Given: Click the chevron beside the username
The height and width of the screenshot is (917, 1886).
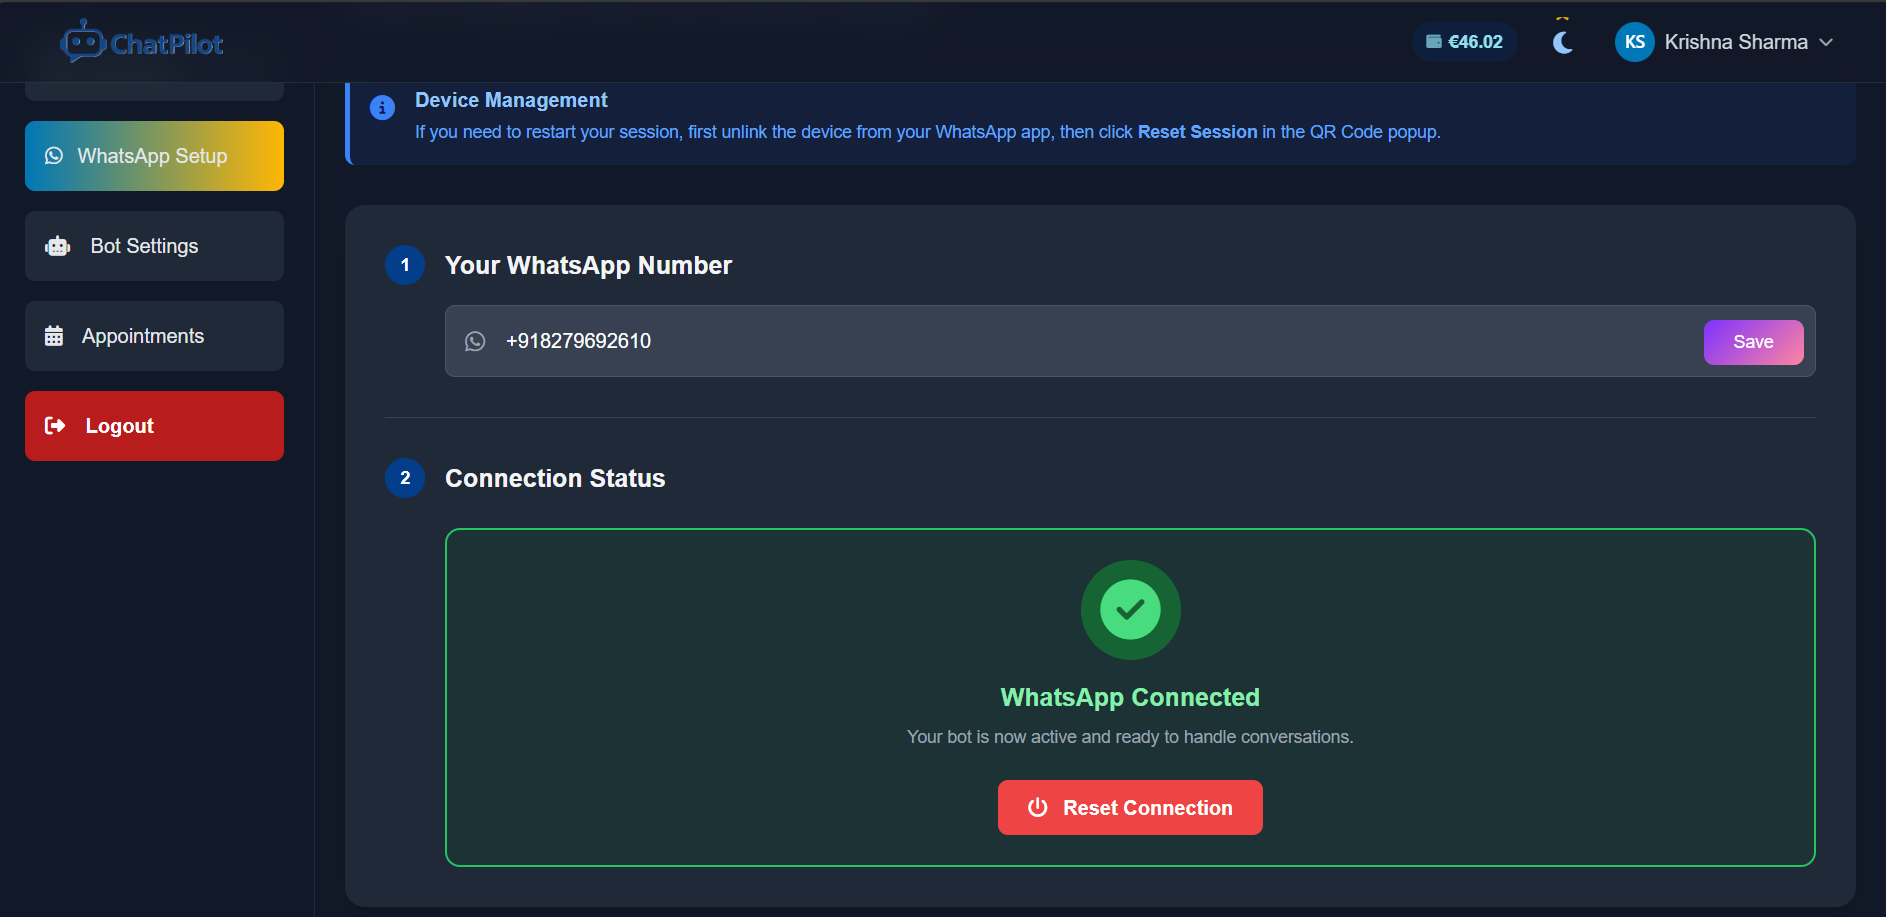Looking at the screenshot, I should 1827,42.
